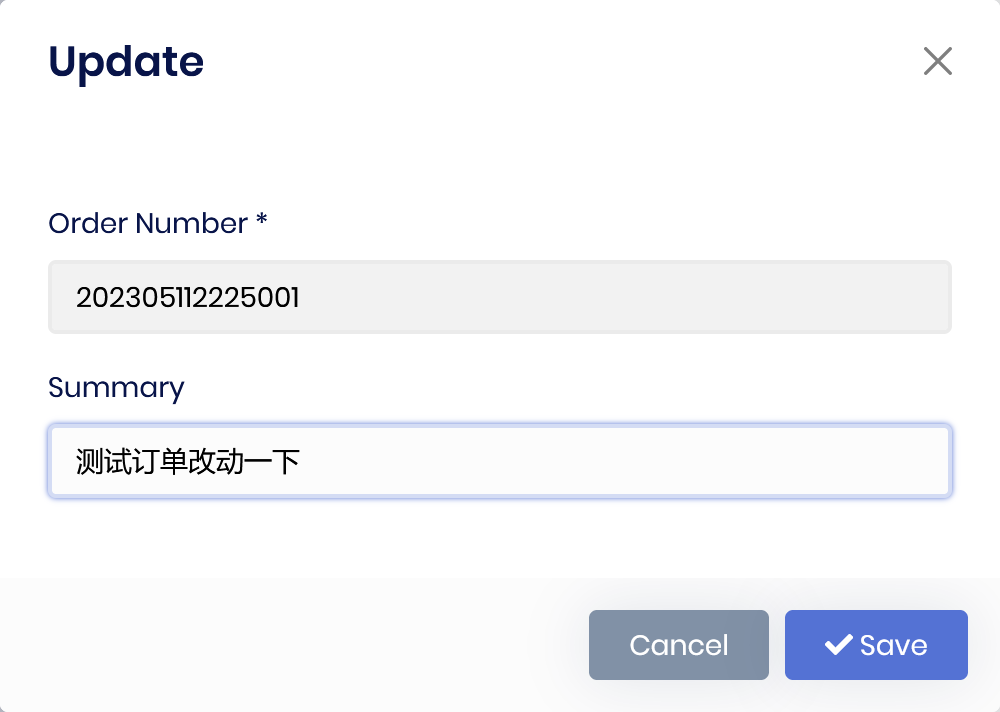This screenshot has height=712, width=1000.
Task: Cancel the order update
Action: pos(678,645)
